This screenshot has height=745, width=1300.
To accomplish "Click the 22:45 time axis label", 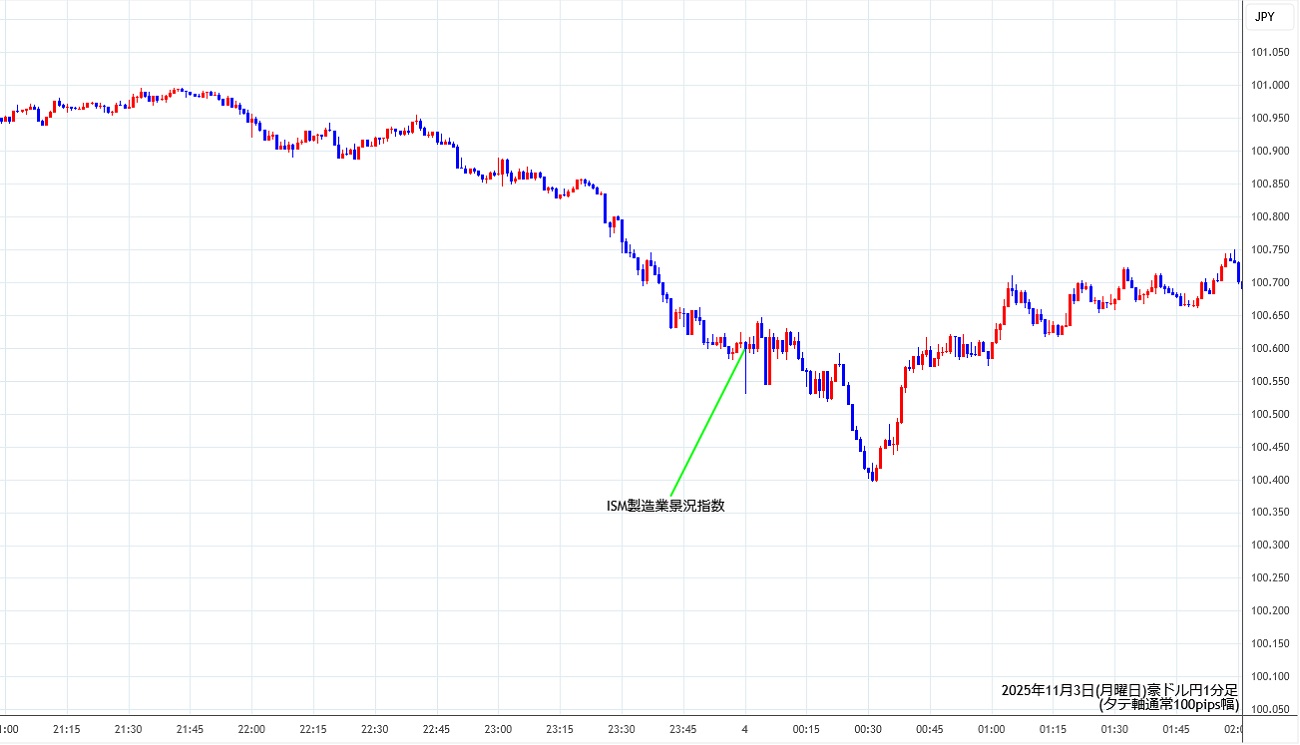I will (437, 730).
